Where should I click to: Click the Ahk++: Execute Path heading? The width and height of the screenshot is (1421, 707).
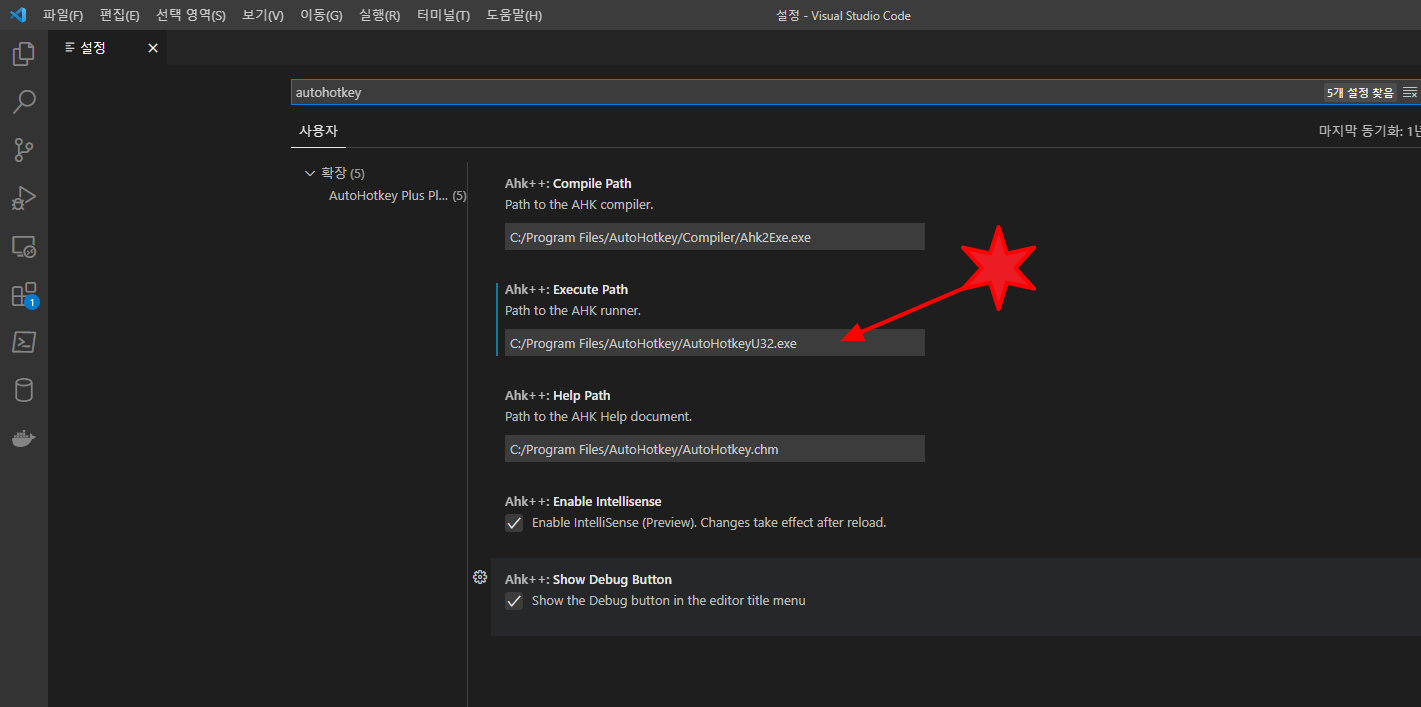click(x=567, y=290)
